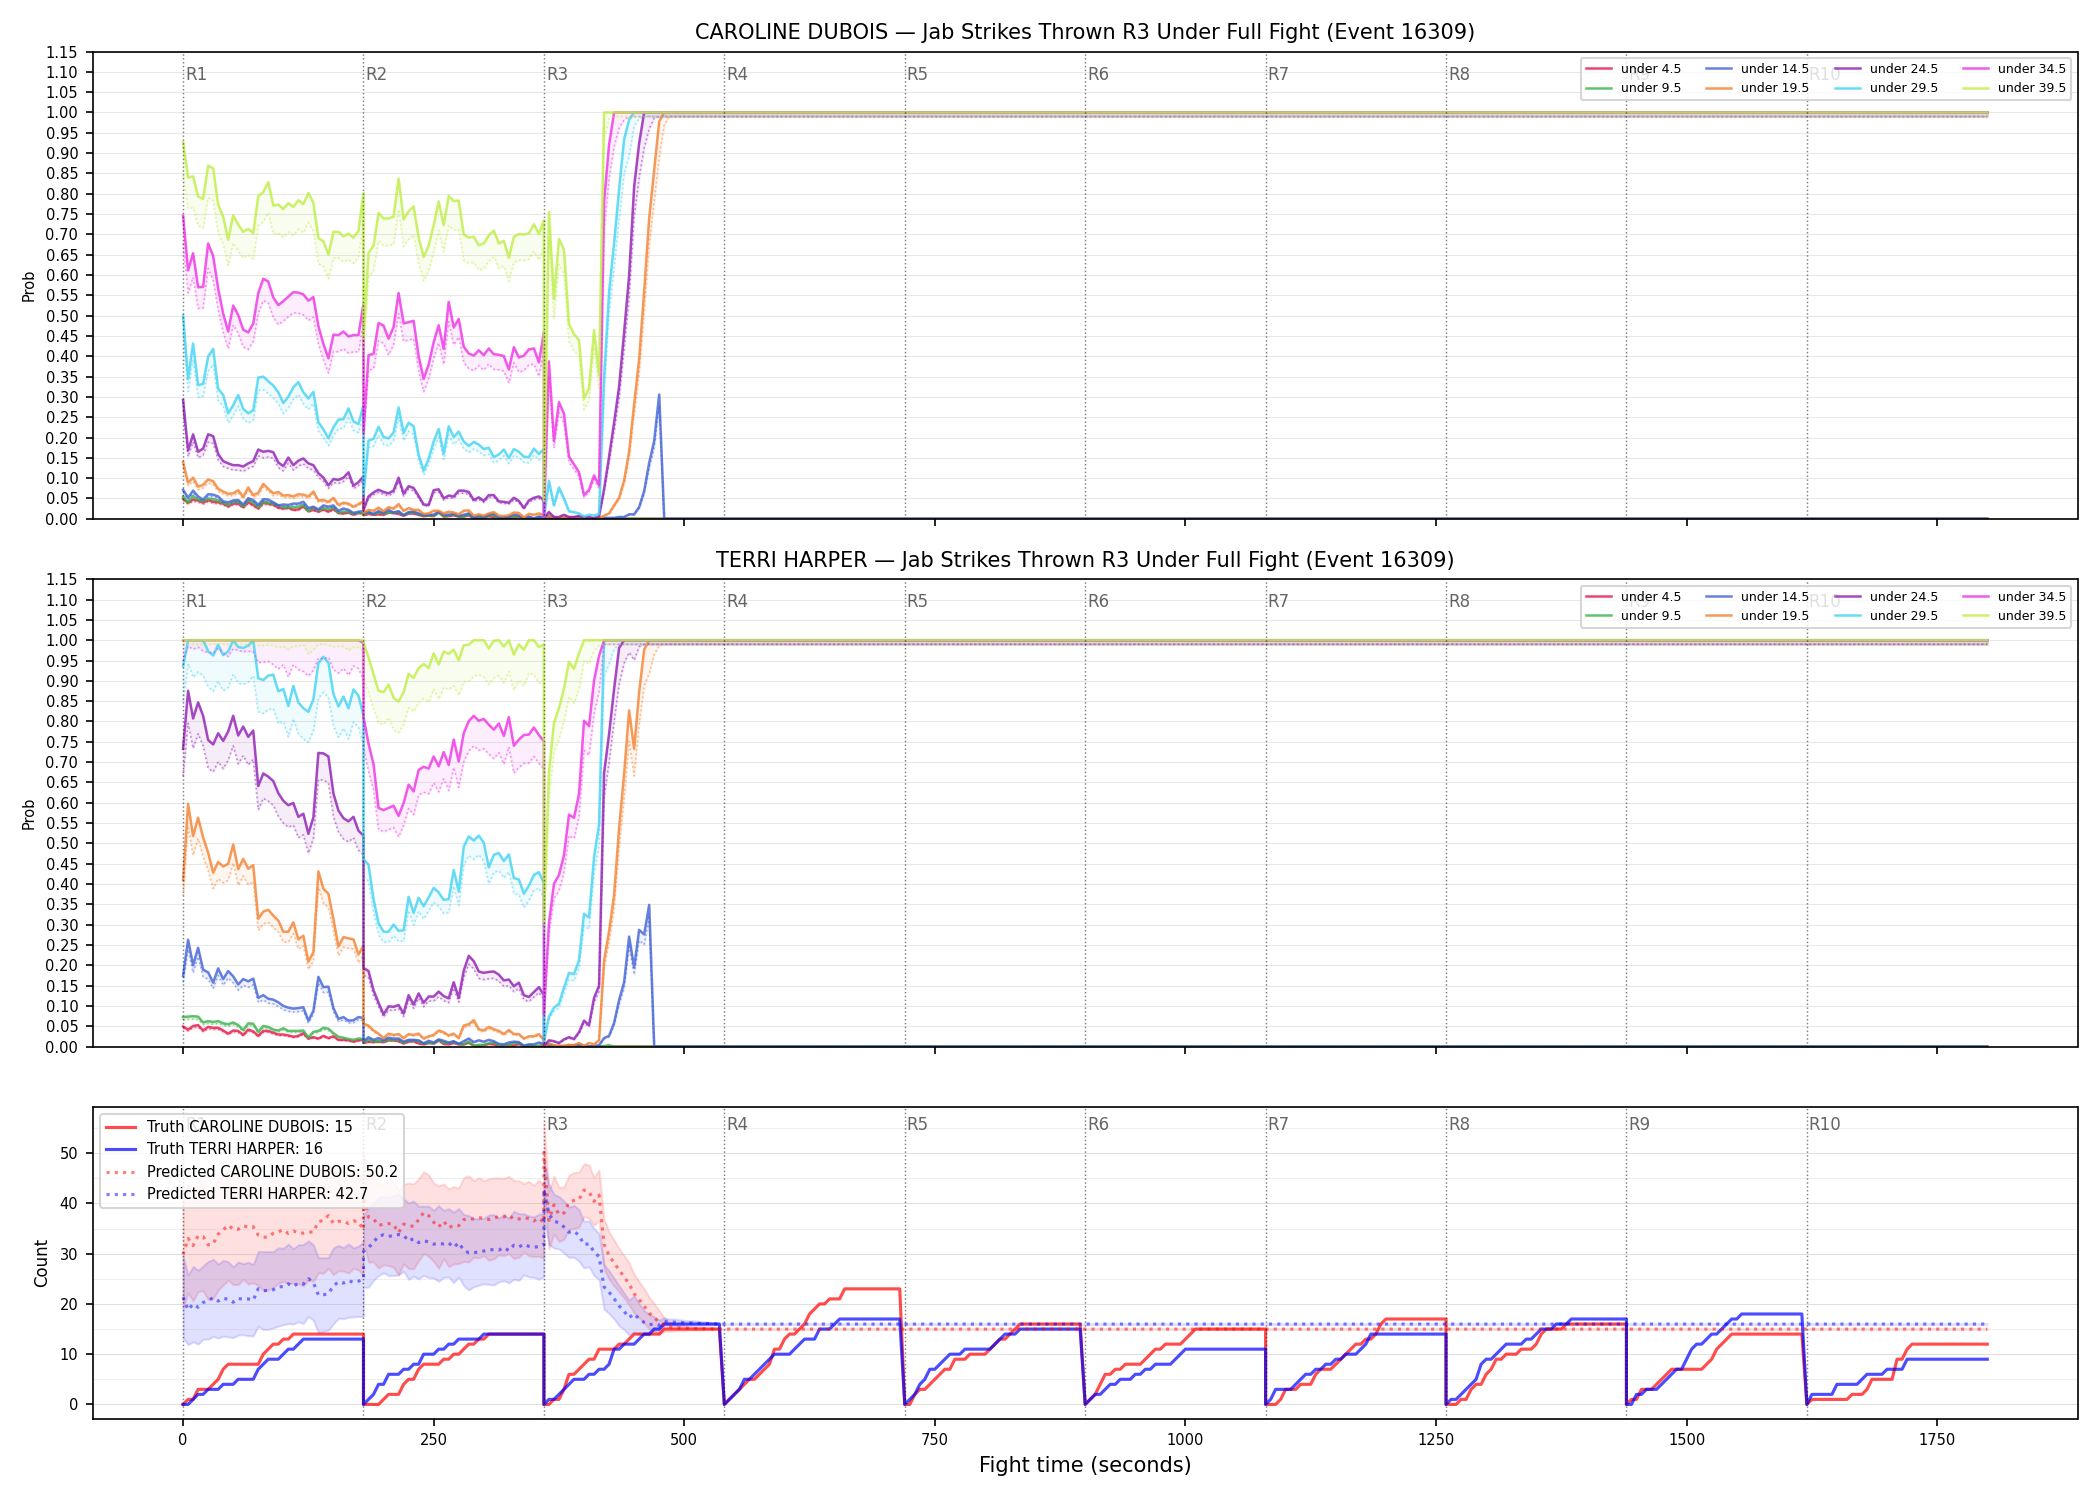Select 'Truth CAROLINE DUBOIS: 15' legend entry
The image size is (2100, 1500).
(229, 1127)
